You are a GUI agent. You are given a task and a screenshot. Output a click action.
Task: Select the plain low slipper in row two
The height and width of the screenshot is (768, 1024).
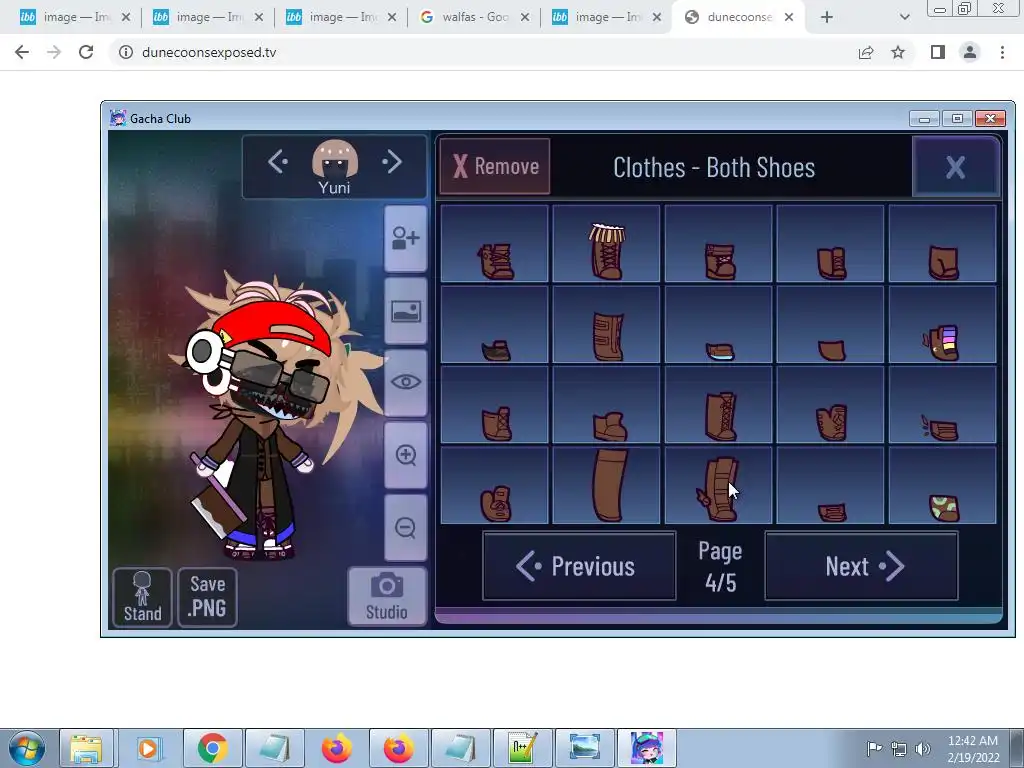coord(830,325)
